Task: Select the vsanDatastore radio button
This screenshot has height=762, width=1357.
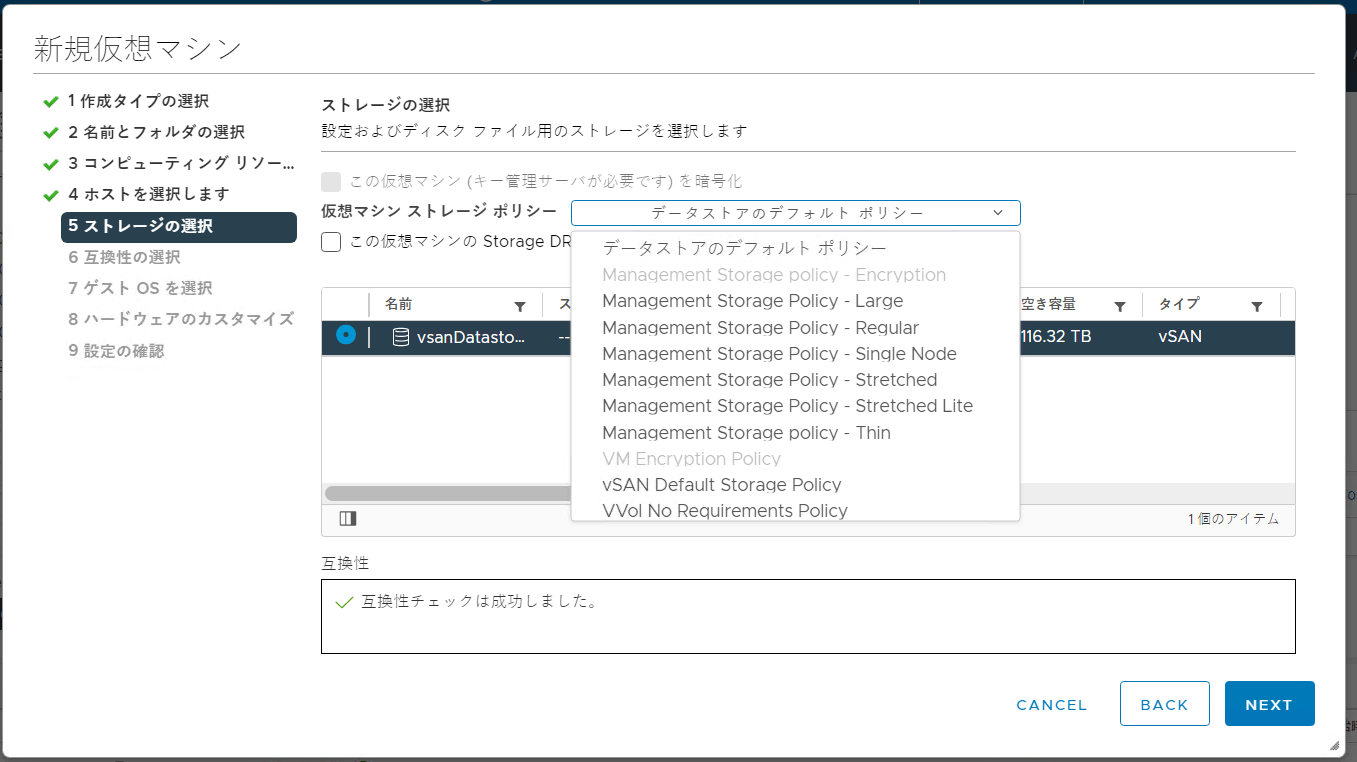Action: pyautogui.click(x=344, y=336)
